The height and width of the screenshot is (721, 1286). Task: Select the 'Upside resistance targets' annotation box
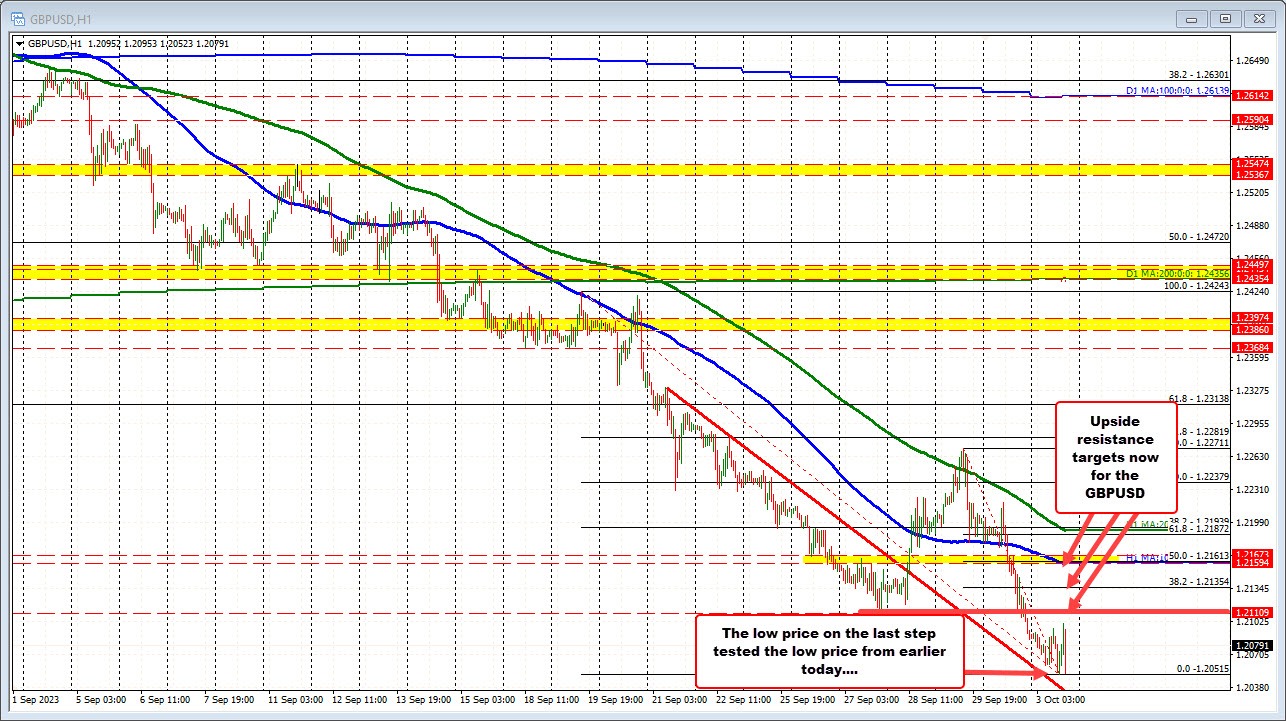pyautogui.click(x=1114, y=456)
